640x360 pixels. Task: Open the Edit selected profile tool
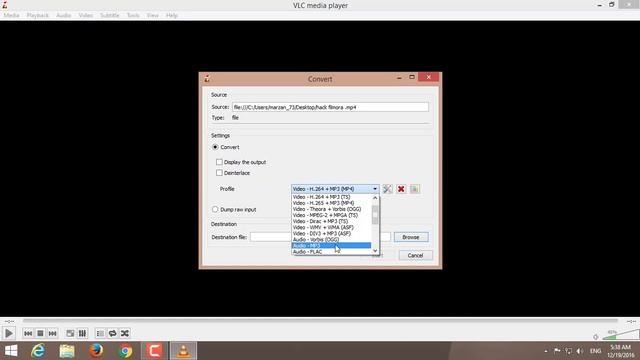click(387, 189)
